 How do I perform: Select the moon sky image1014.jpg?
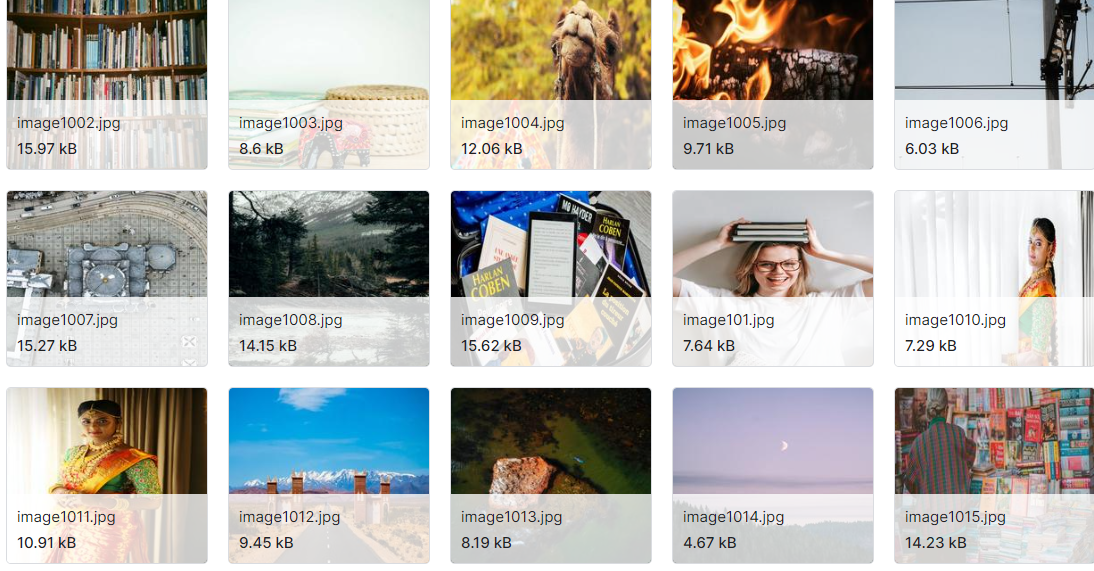click(x=772, y=475)
